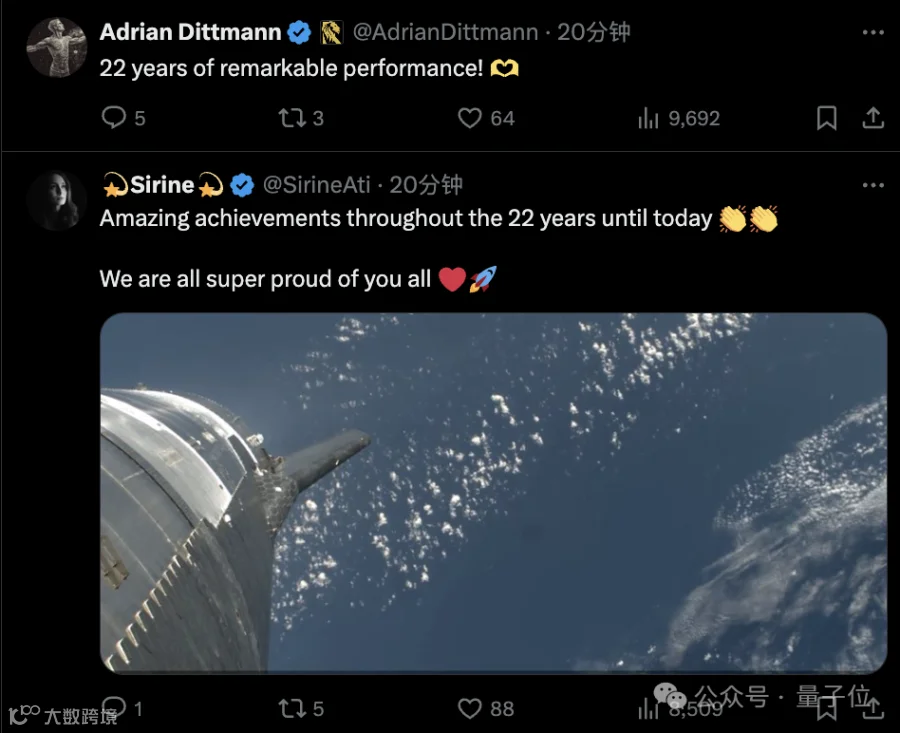This screenshot has width=900, height=733.
Task: Like Adrian Dittmann's tweet
Action: 470,118
